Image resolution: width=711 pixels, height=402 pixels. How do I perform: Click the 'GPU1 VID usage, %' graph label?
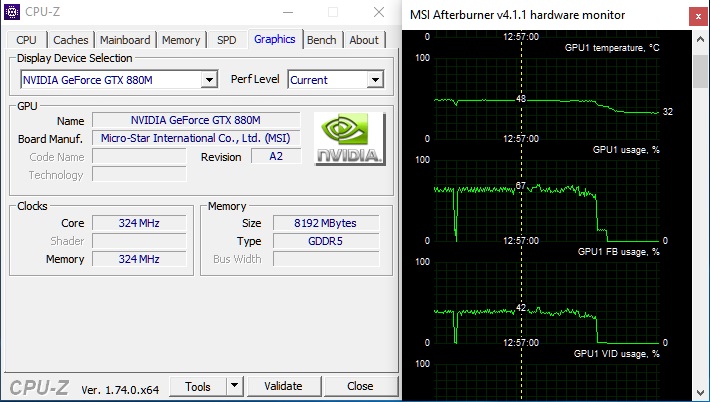point(616,354)
